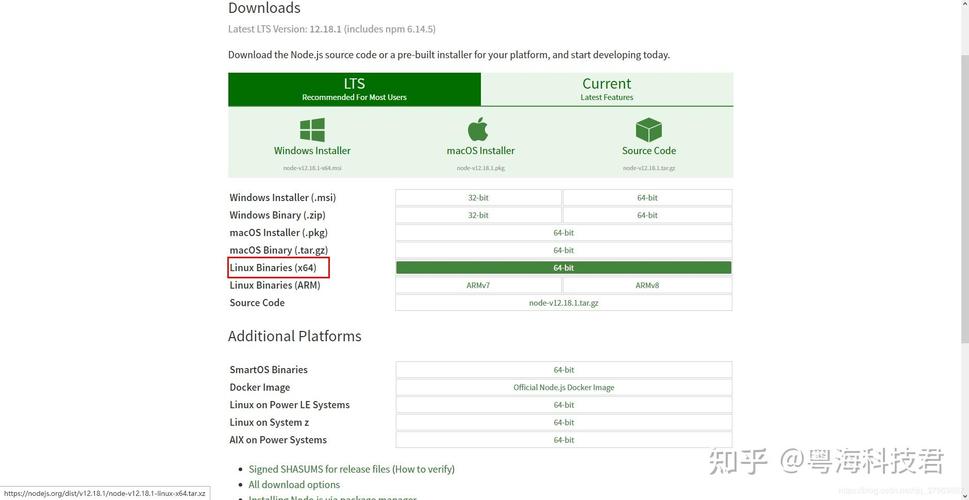Download SmartOS Binaries 64-bit

(x=564, y=370)
